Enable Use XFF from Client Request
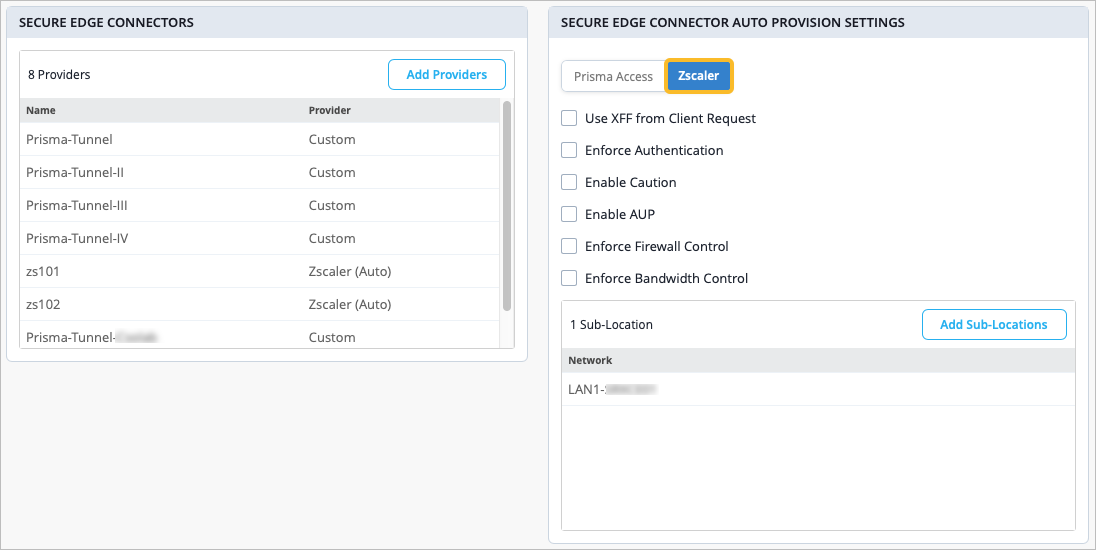Viewport: 1096px width, 550px height. [569, 118]
